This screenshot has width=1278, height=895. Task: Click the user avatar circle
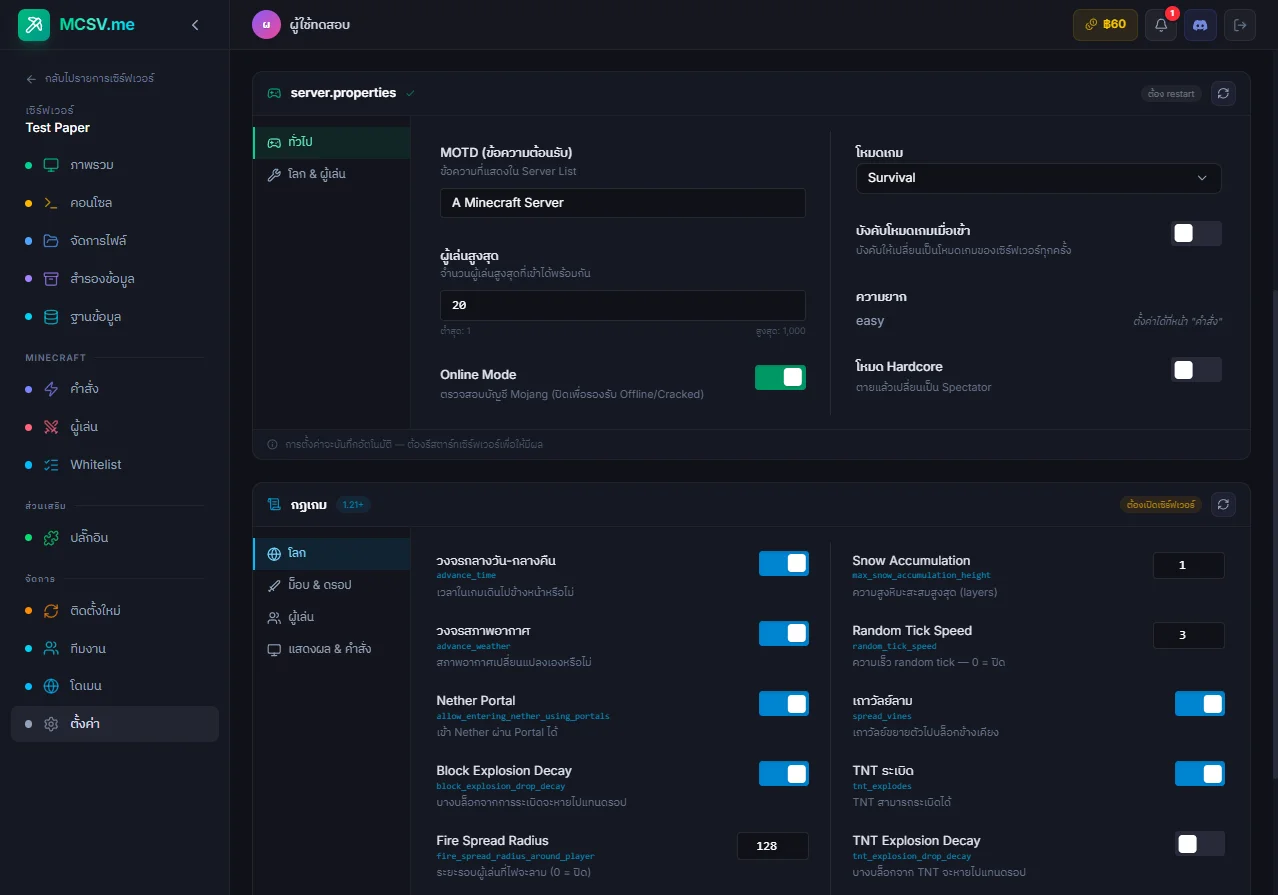coord(266,25)
